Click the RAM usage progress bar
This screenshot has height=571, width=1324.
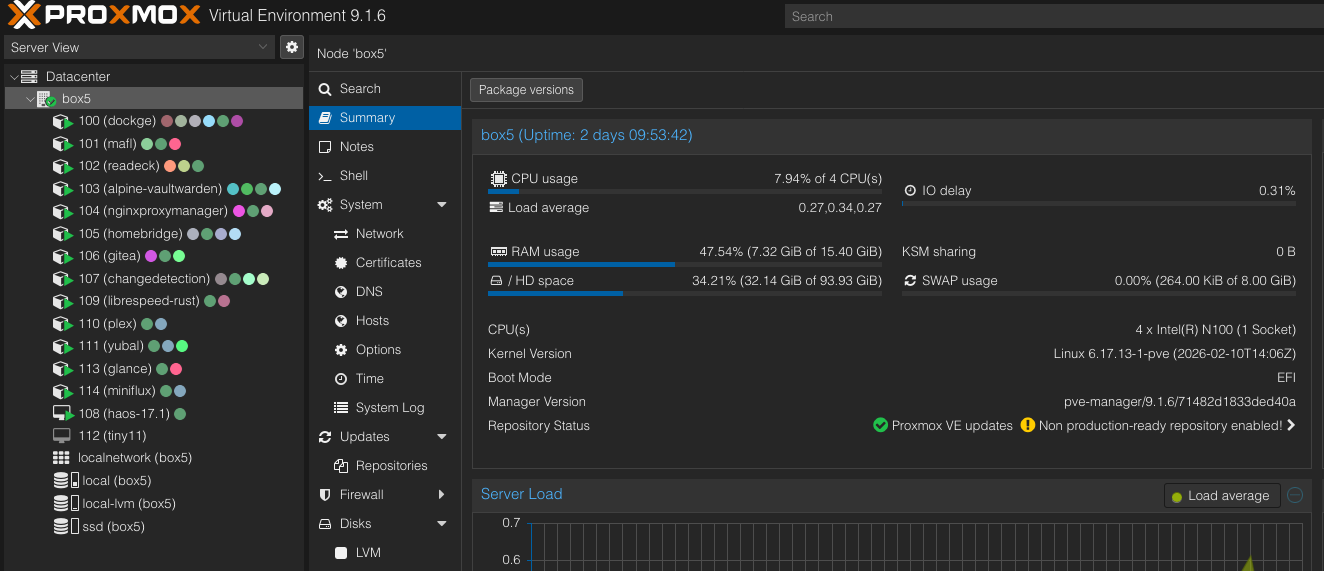(x=685, y=264)
